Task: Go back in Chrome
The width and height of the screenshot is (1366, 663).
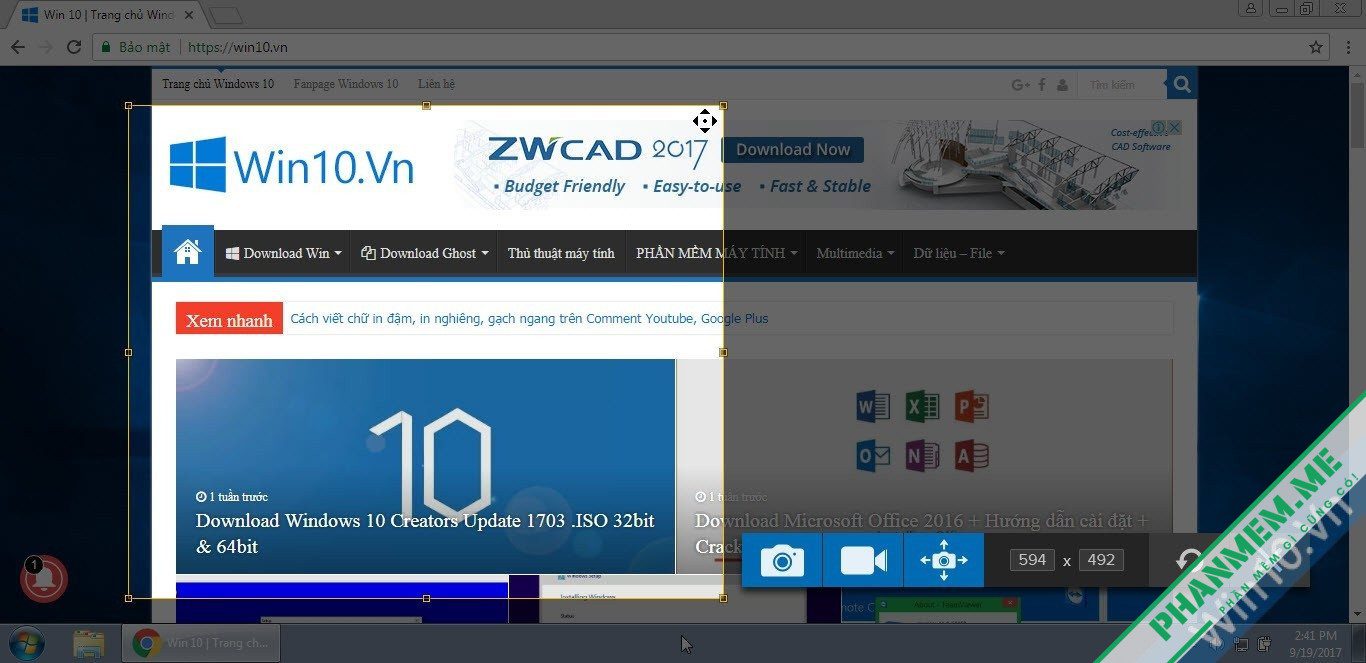Action: click(18, 47)
